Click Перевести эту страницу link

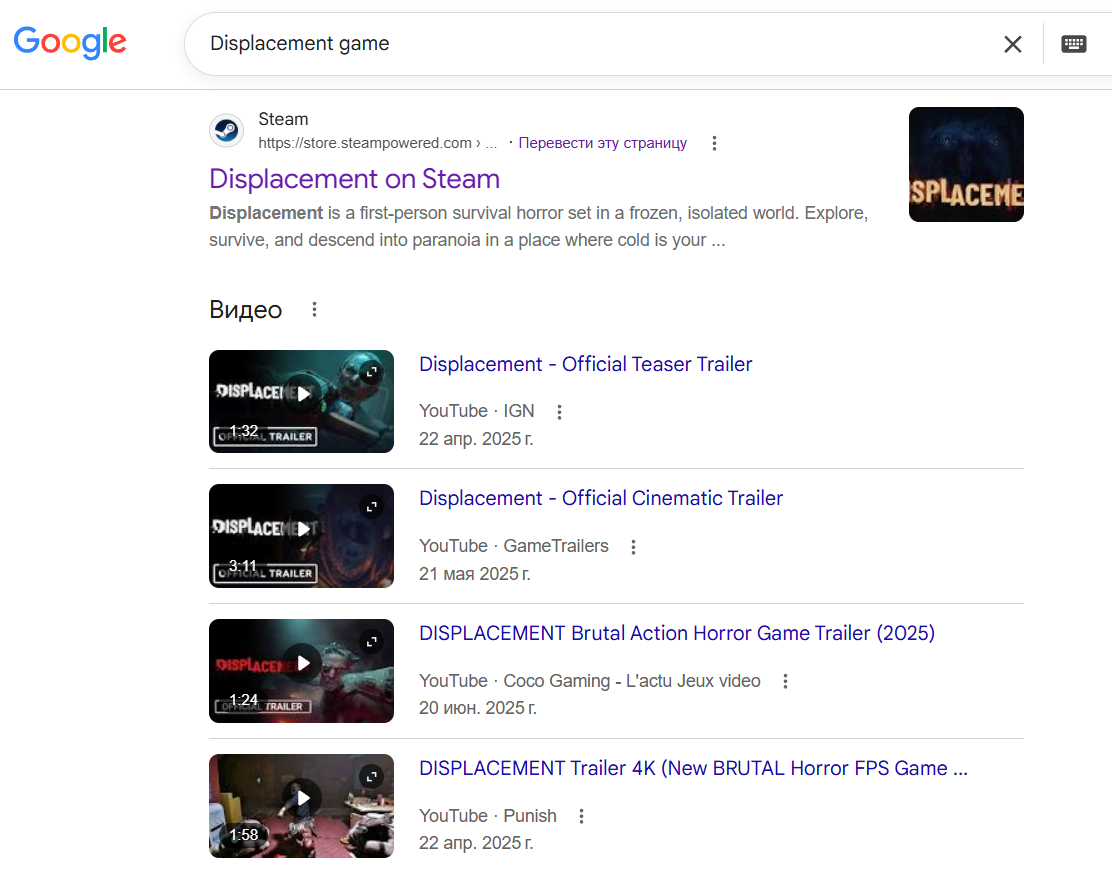tap(603, 143)
